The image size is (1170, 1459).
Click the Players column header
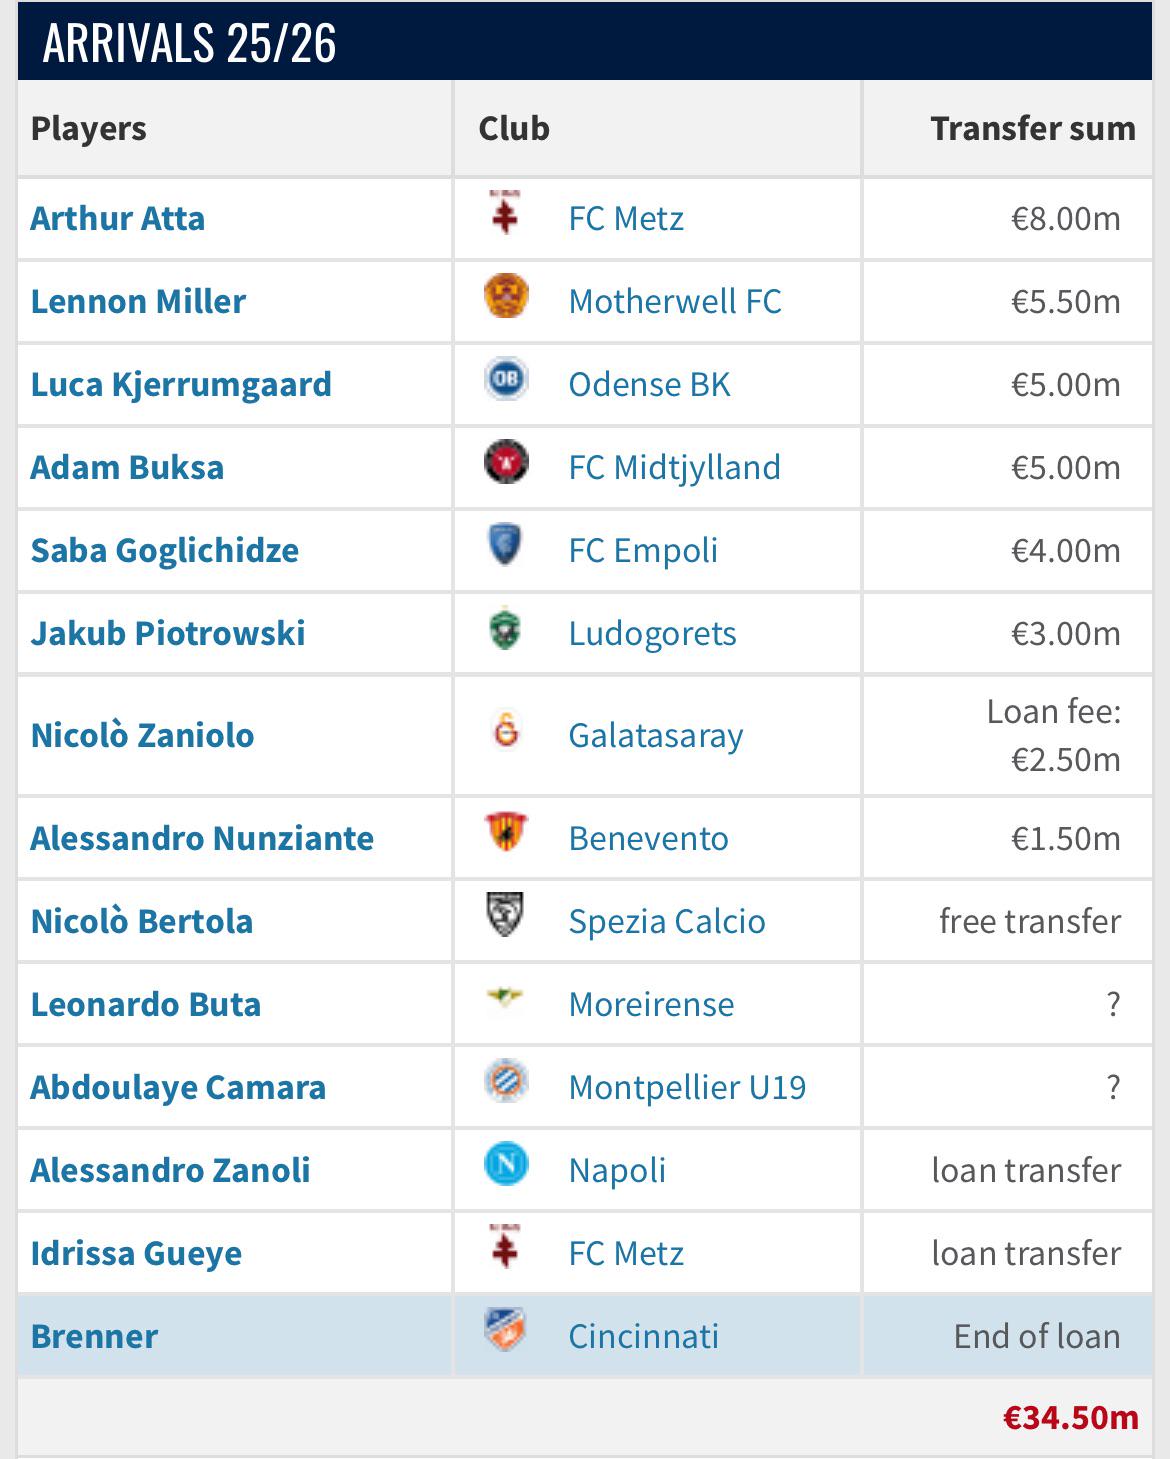[x=89, y=129]
